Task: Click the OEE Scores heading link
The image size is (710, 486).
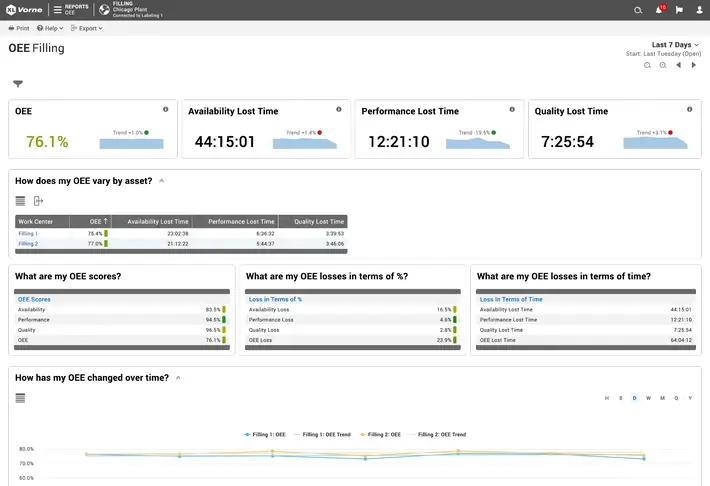Action: point(34,299)
